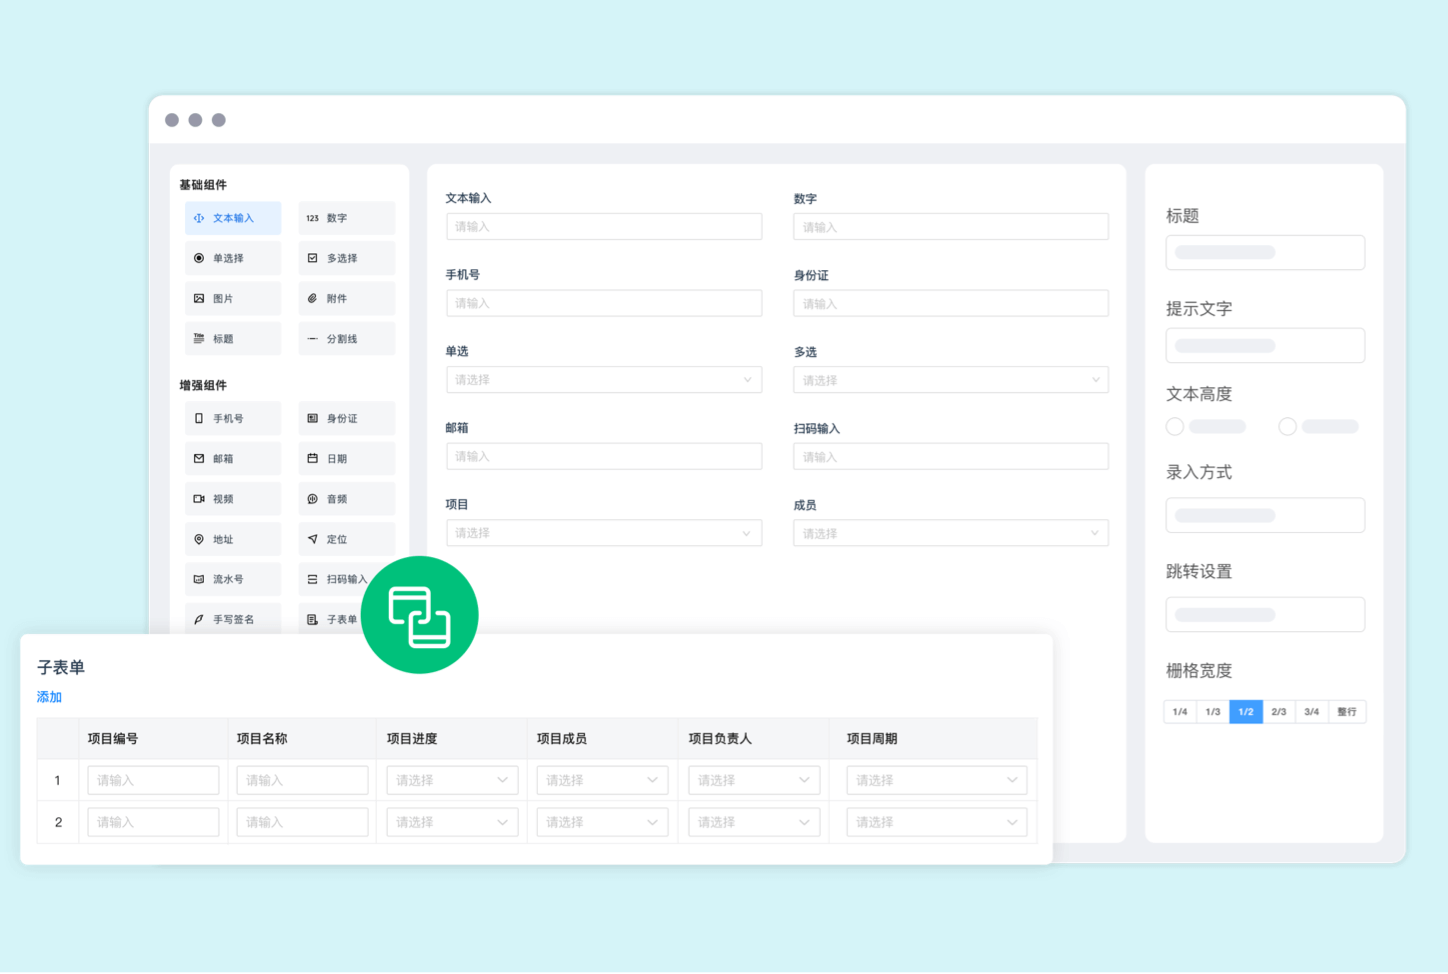
Task: Set grid width to 整行
Action: click(1347, 712)
